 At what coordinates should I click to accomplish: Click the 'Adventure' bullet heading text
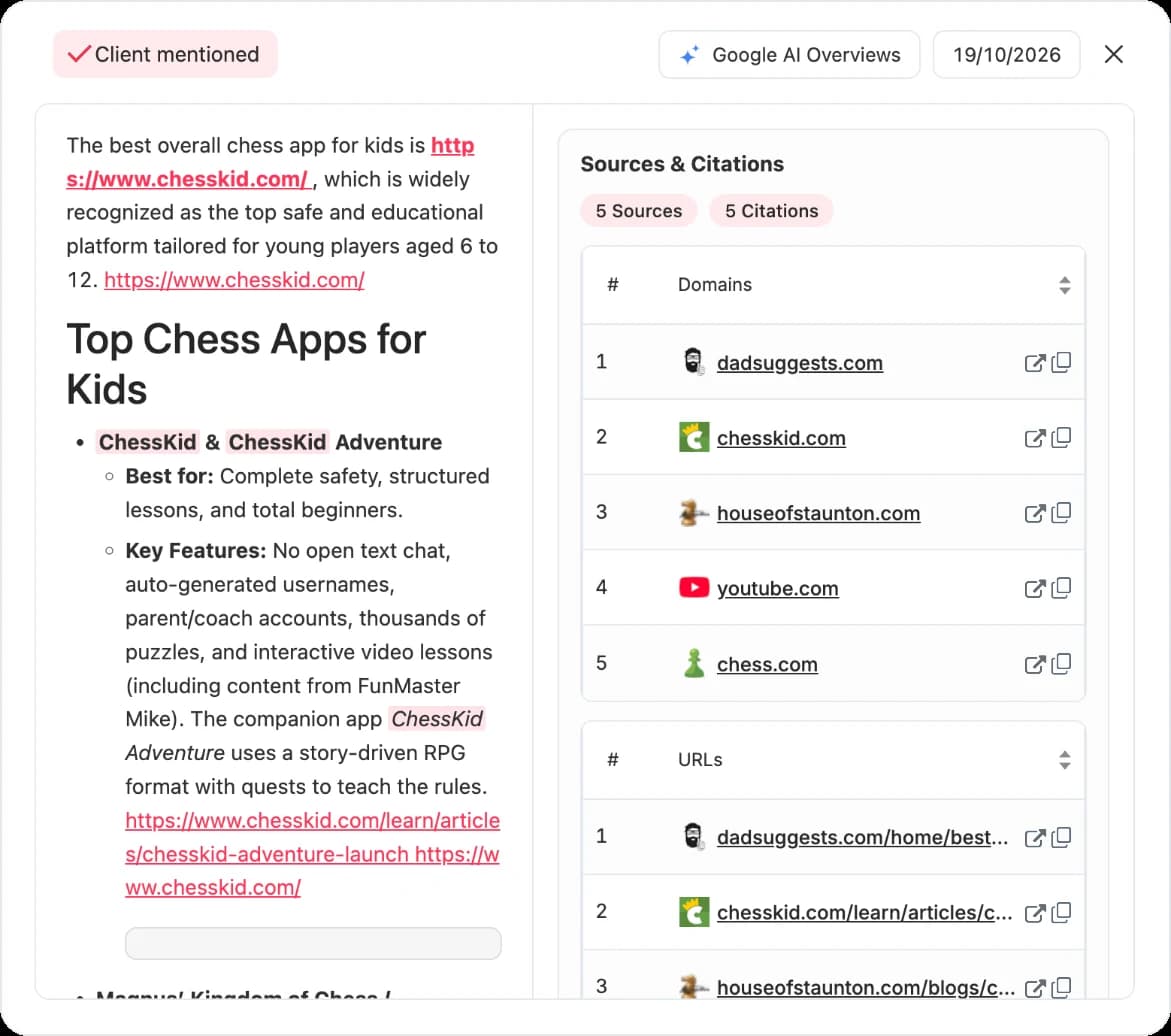(388, 442)
